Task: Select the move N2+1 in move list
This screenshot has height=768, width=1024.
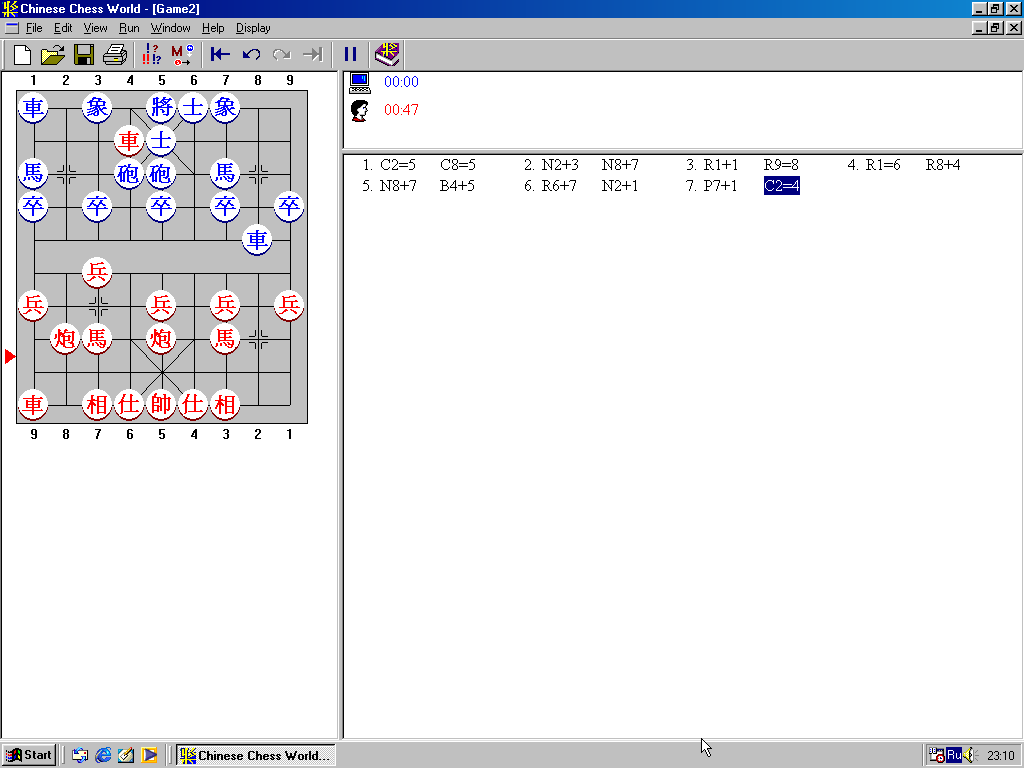Action: click(x=620, y=186)
